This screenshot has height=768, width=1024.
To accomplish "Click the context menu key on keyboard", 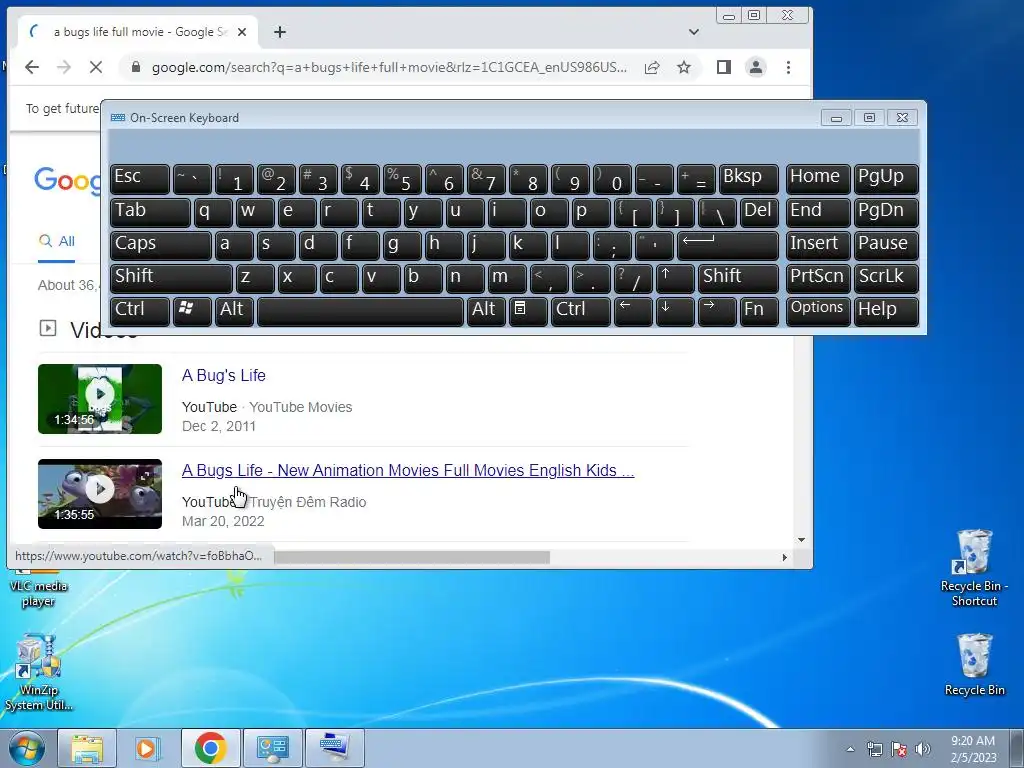I will (x=528, y=311).
